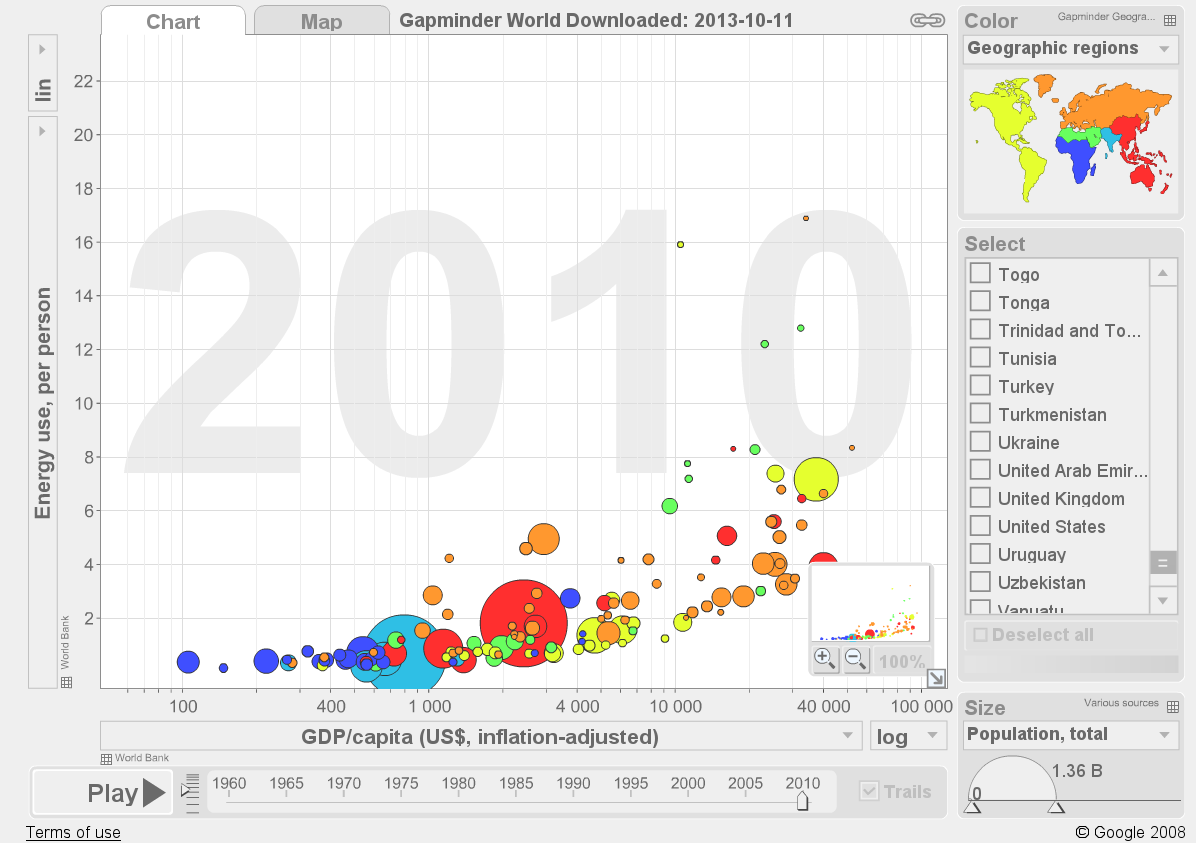
Task: Toggle the Trails checkbox
Action: coord(869,791)
